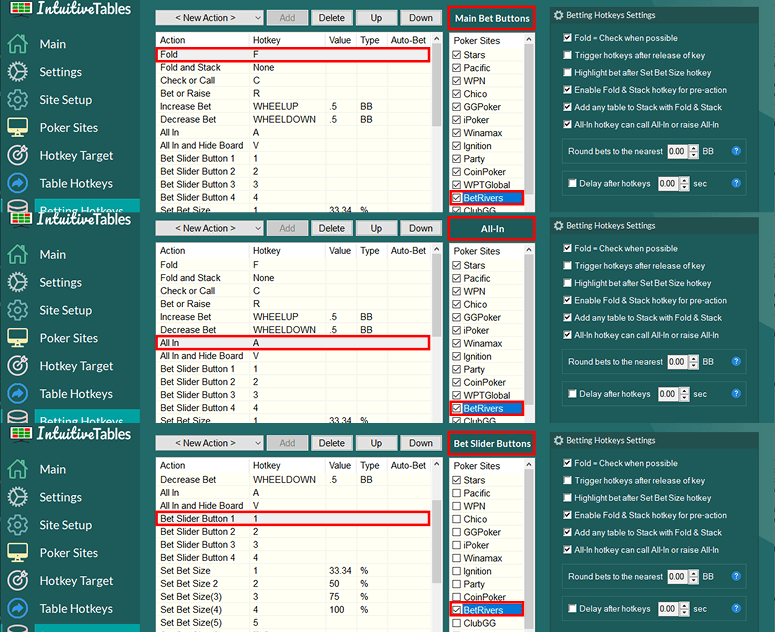Click Delay after hotkeys stepper in Bet Slider Buttons panel
This screenshot has width=775, height=632.
coord(684,608)
